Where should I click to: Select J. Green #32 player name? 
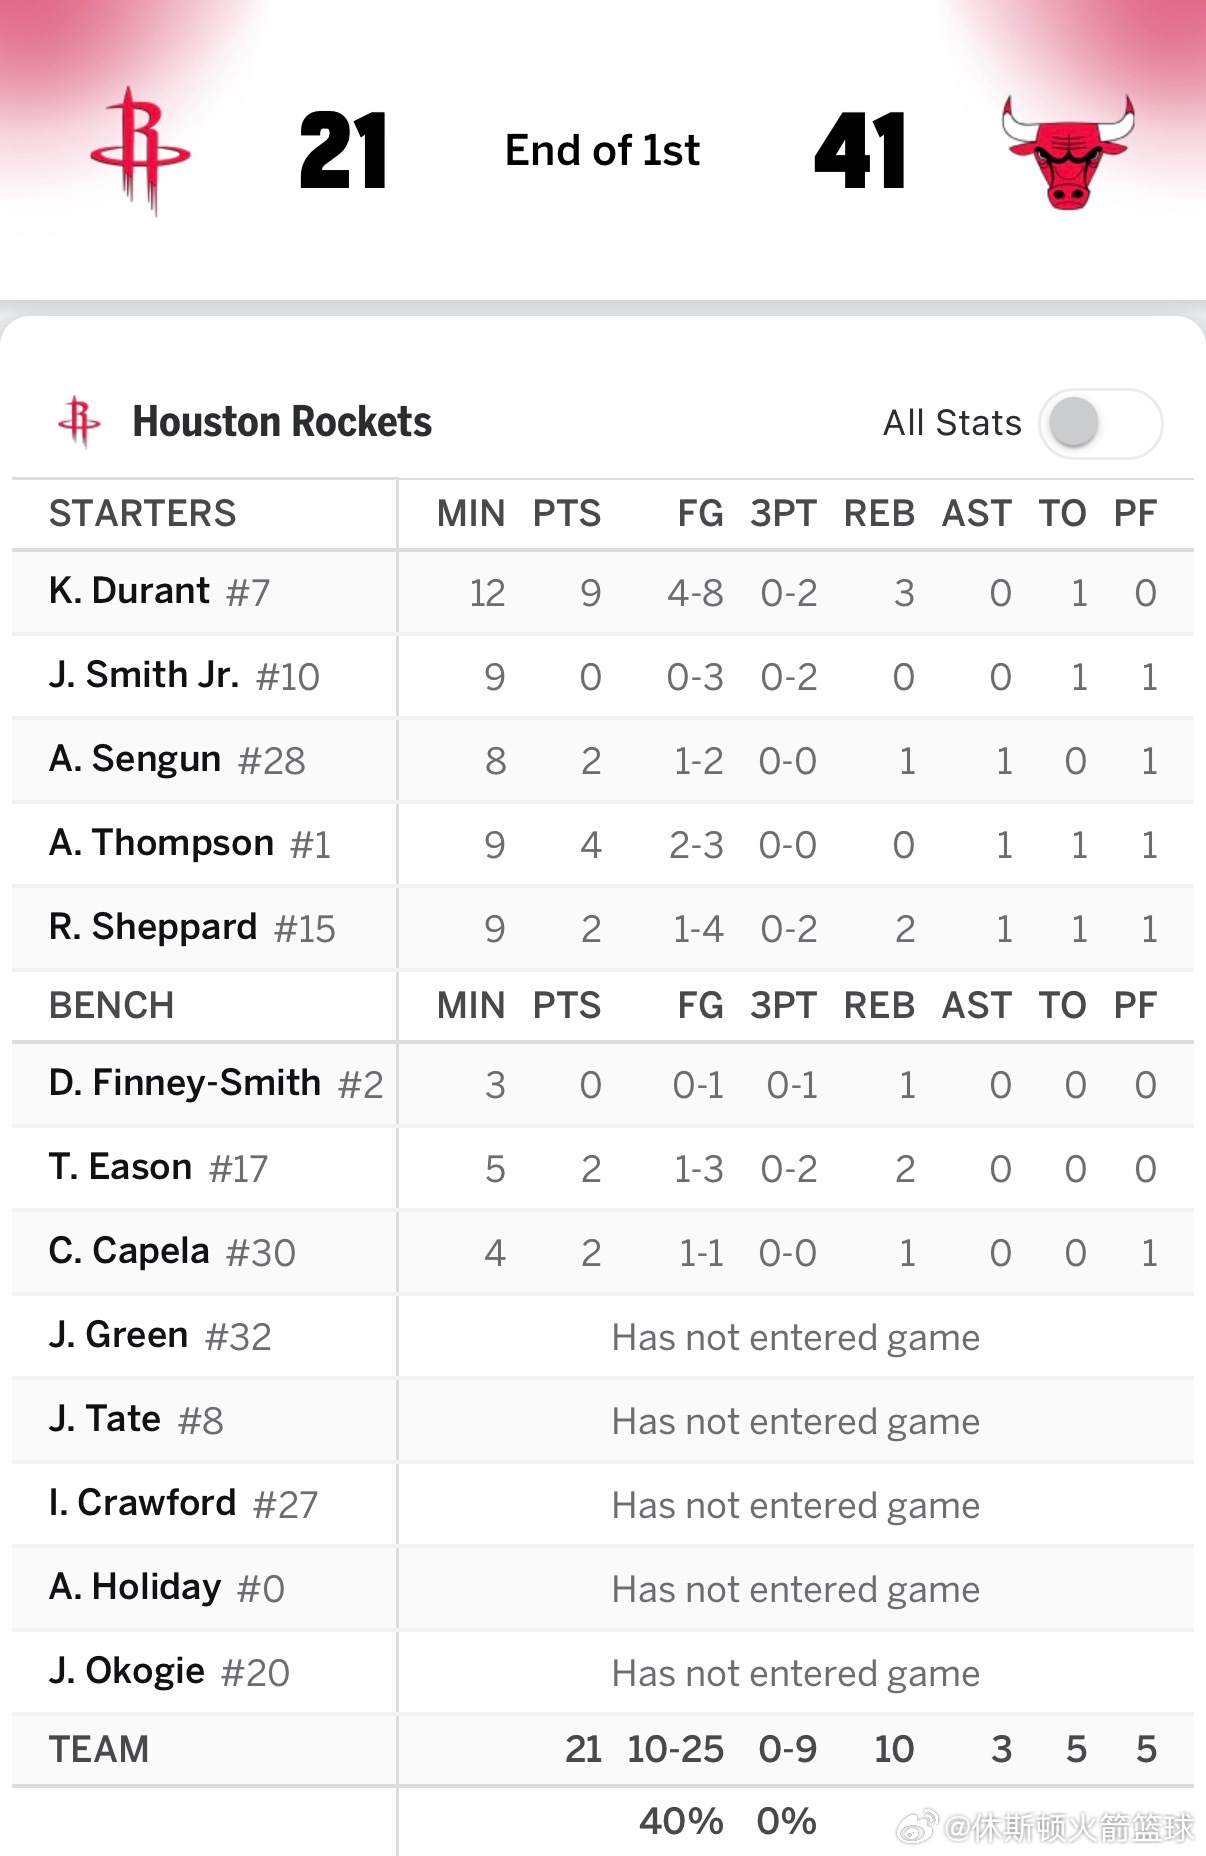click(160, 1336)
